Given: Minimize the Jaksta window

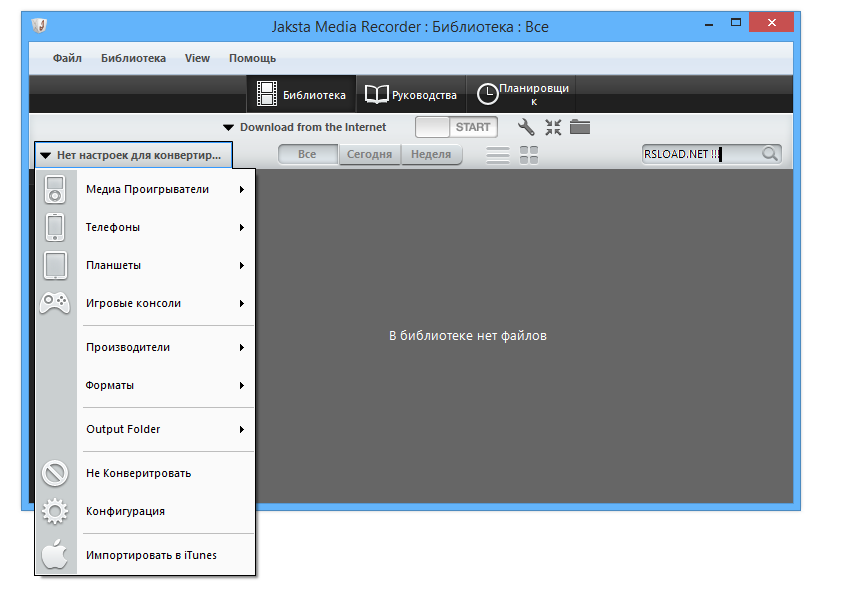Looking at the screenshot, I should click(x=709, y=24).
